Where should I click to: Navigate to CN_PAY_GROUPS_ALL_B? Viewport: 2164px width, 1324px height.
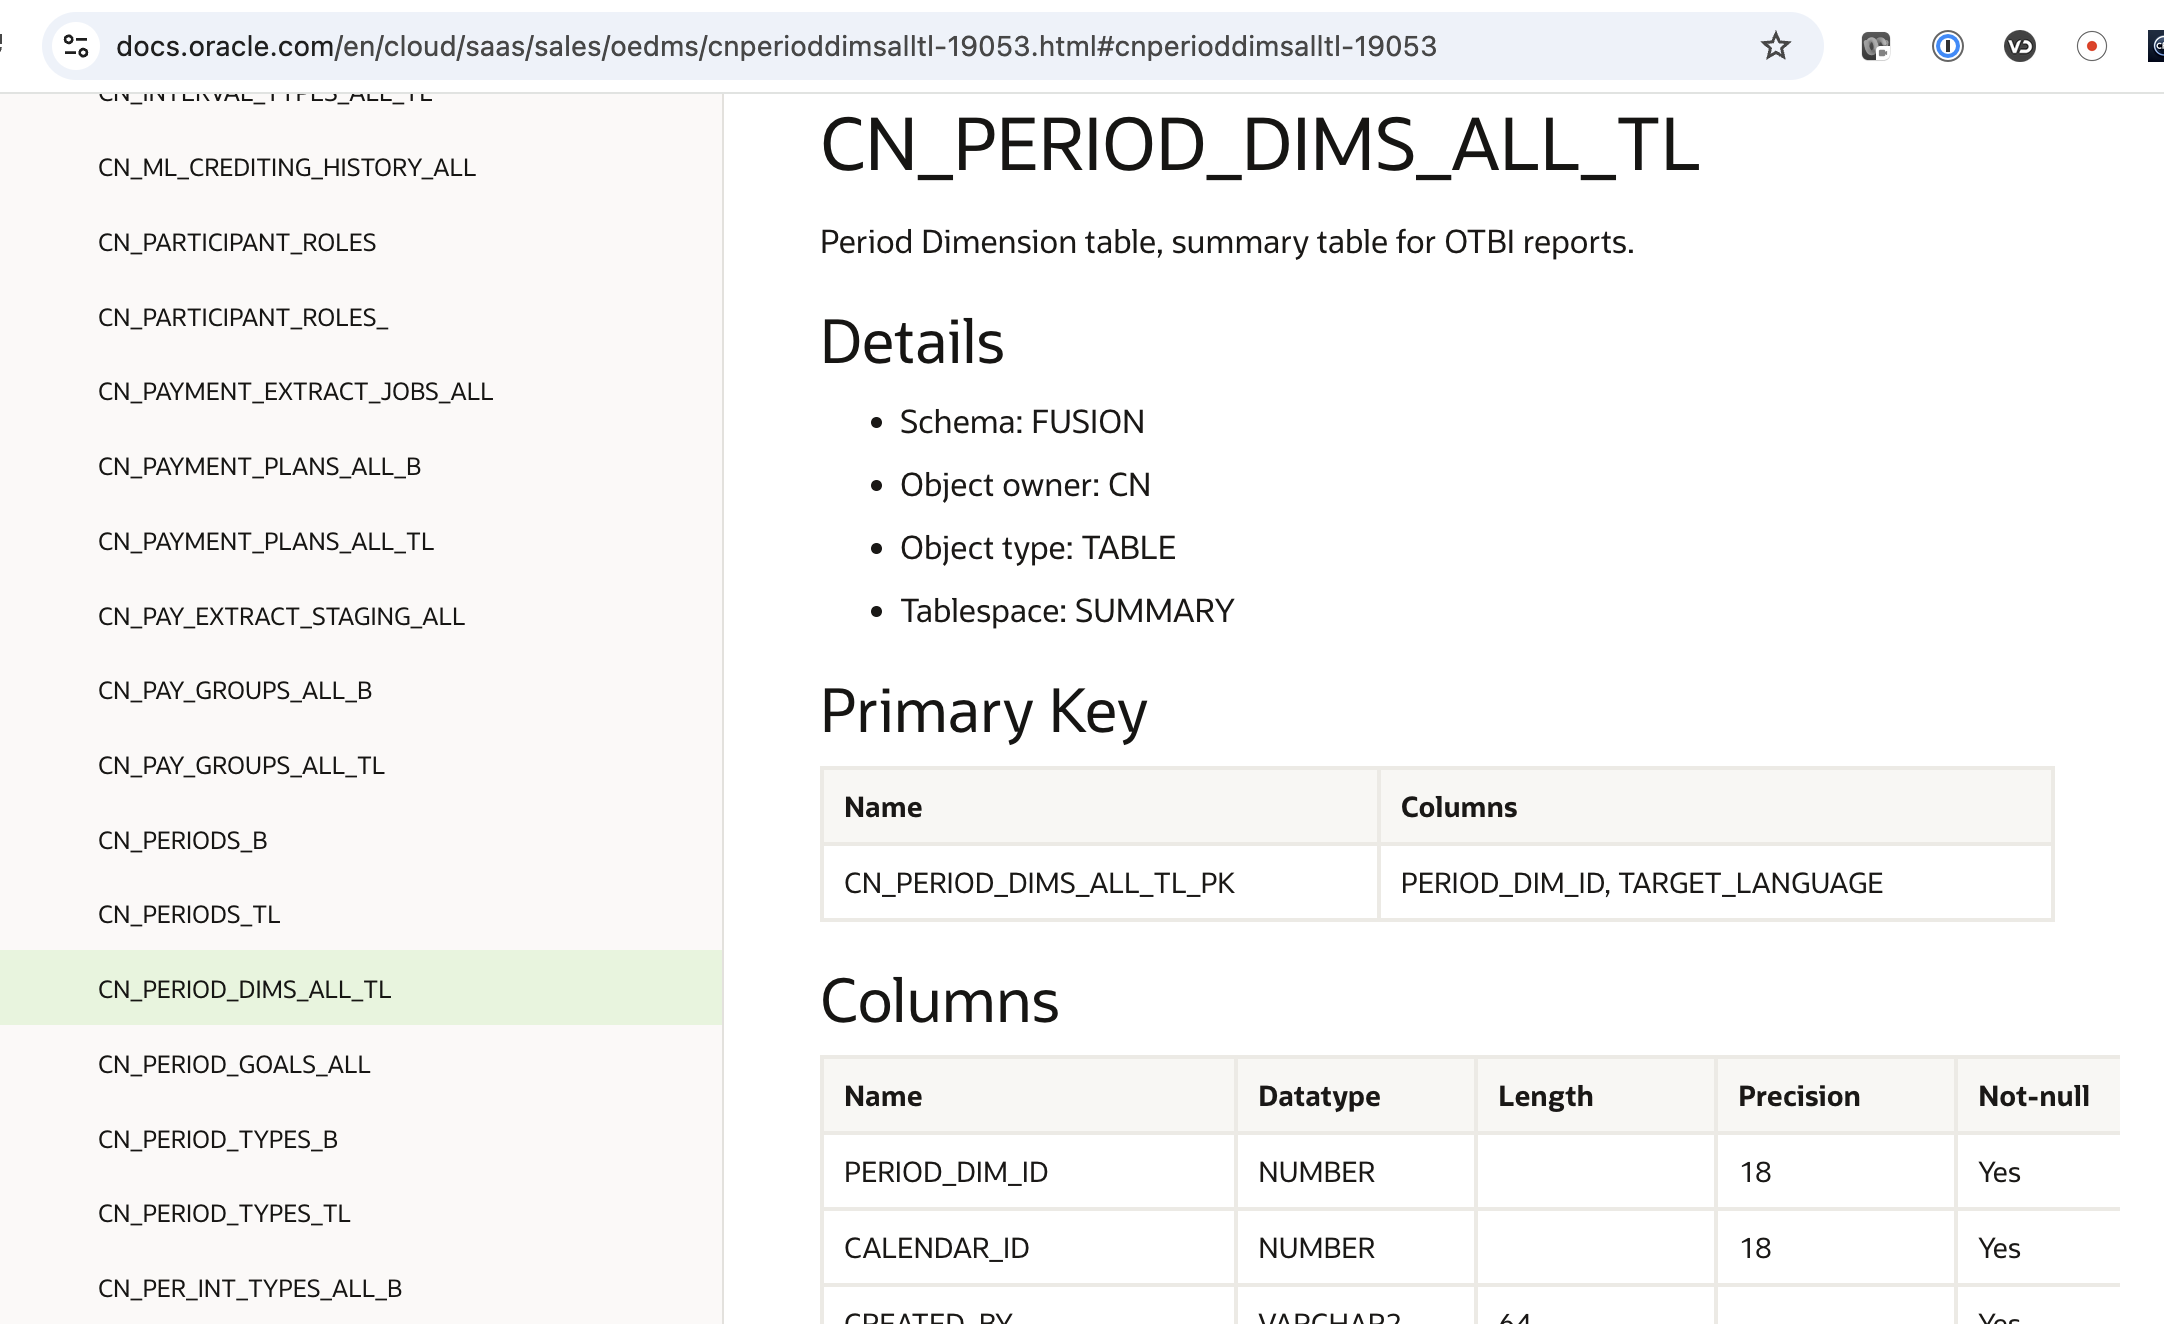(235, 690)
